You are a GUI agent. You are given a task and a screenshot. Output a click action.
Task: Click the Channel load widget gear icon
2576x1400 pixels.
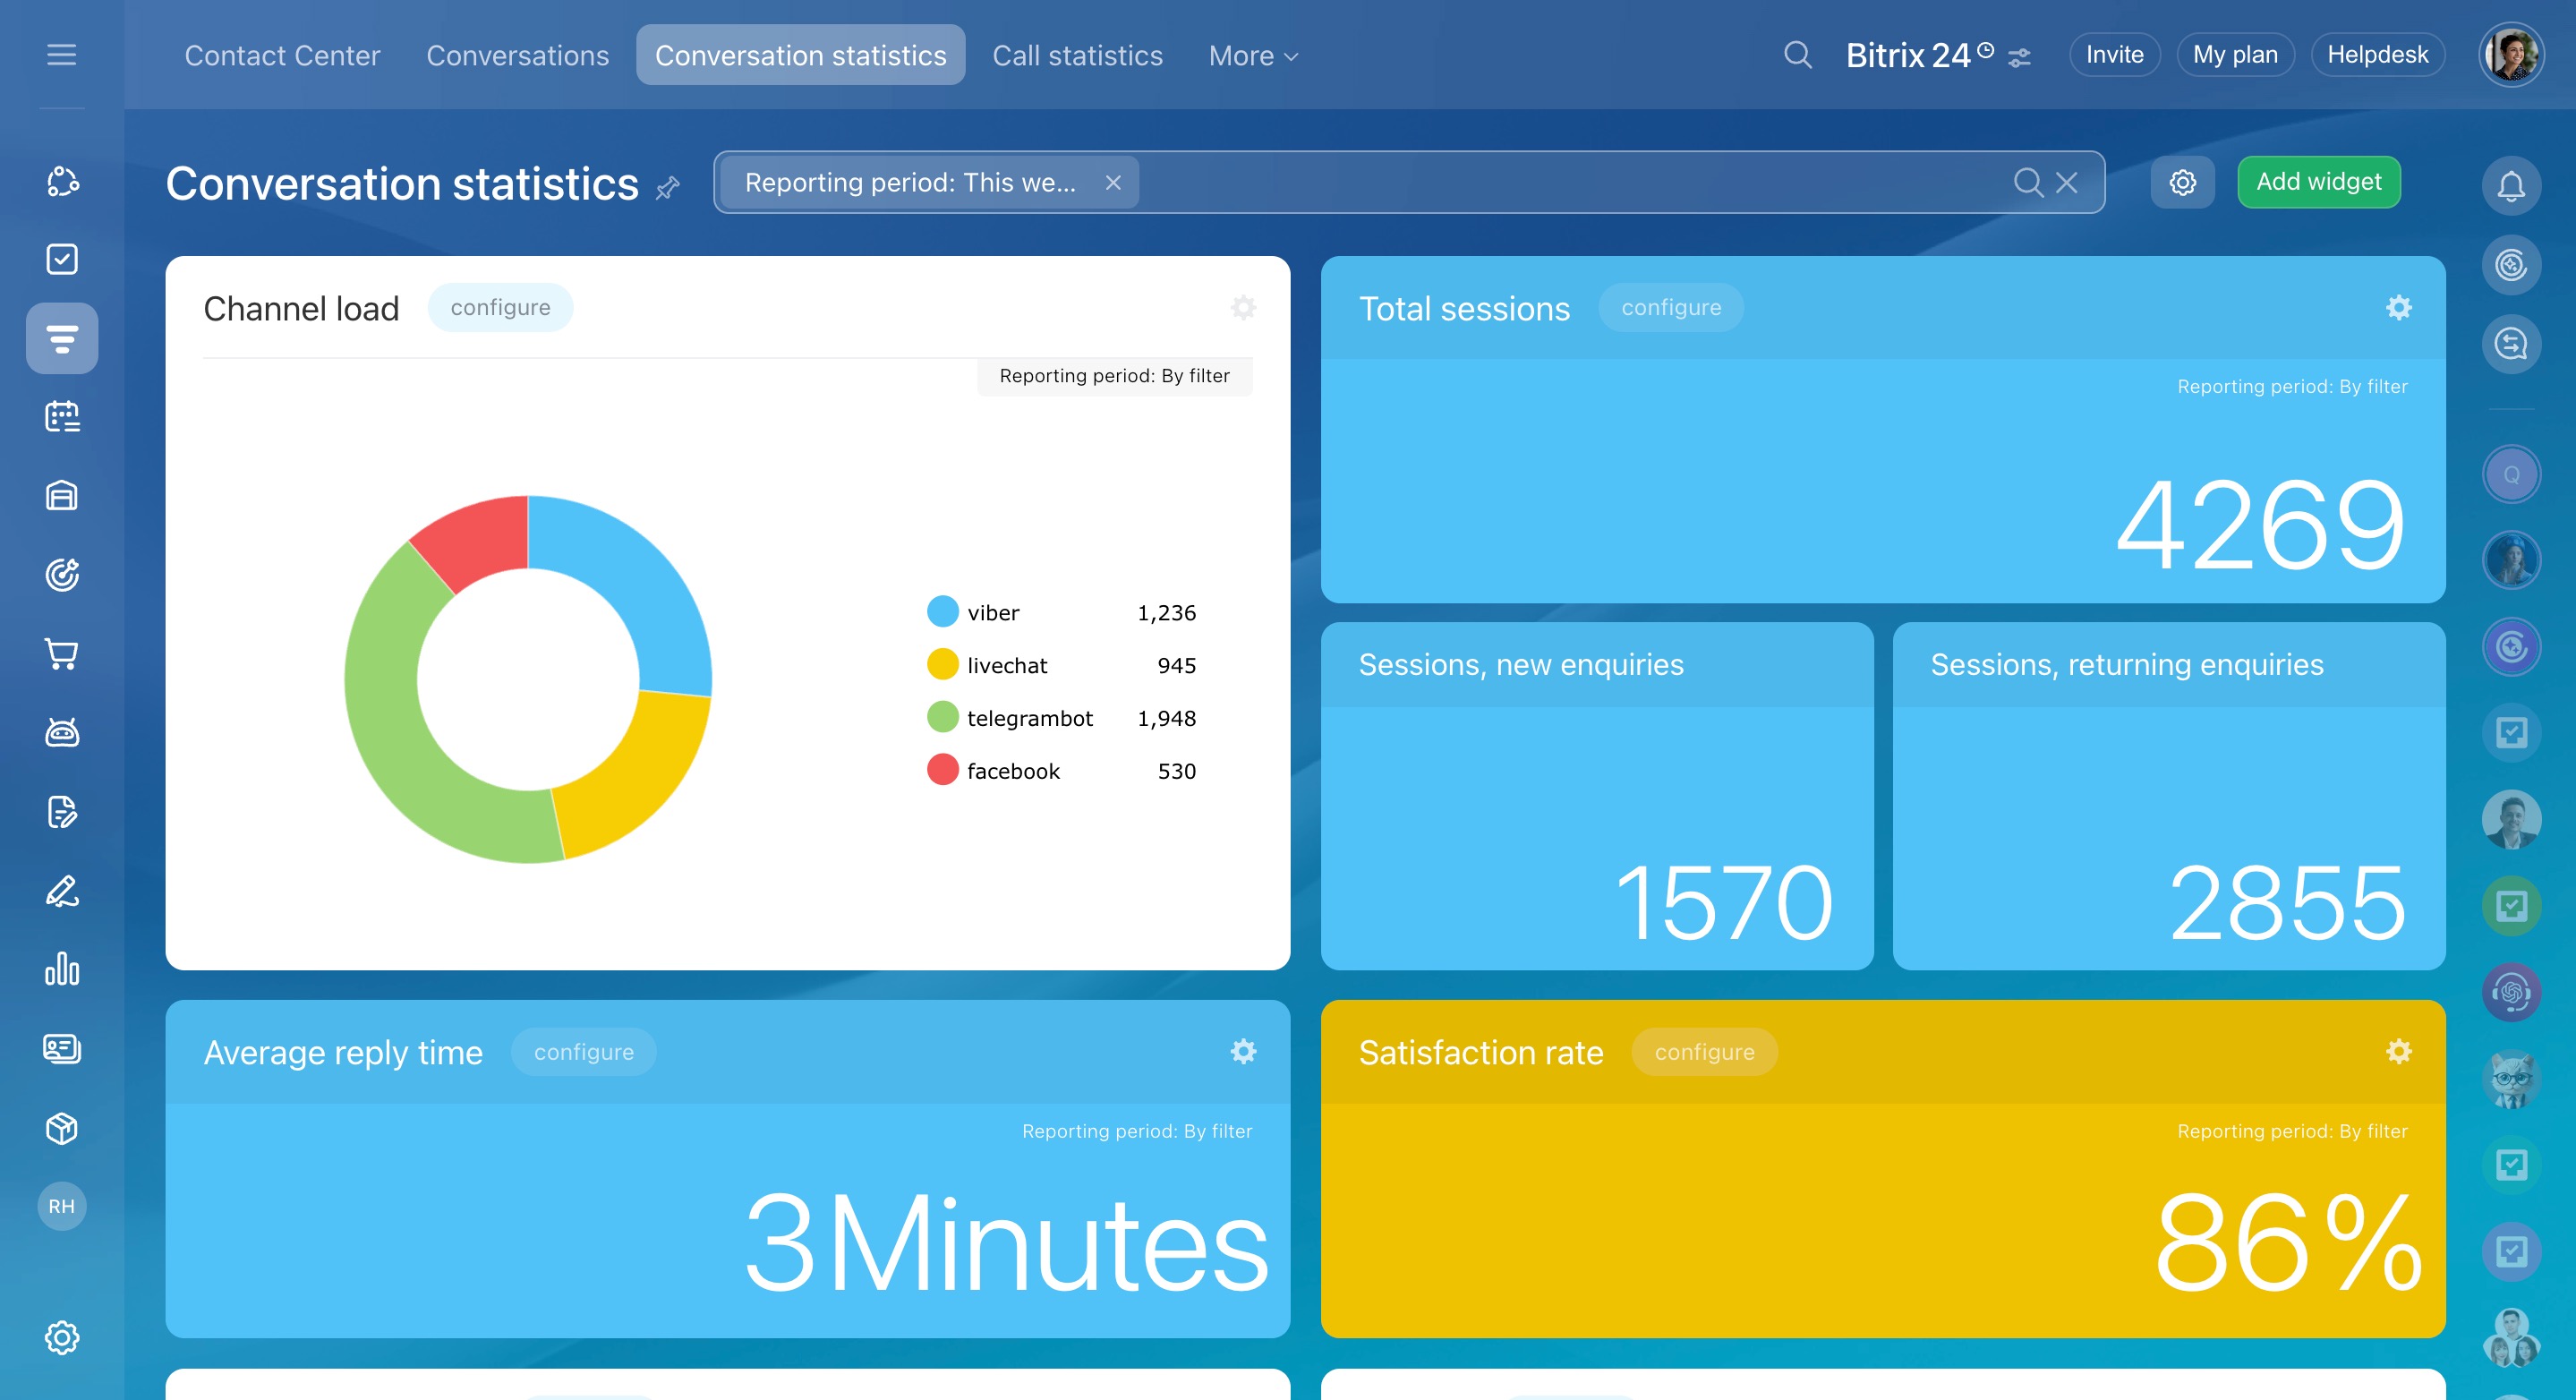[x=1243, y=307]
